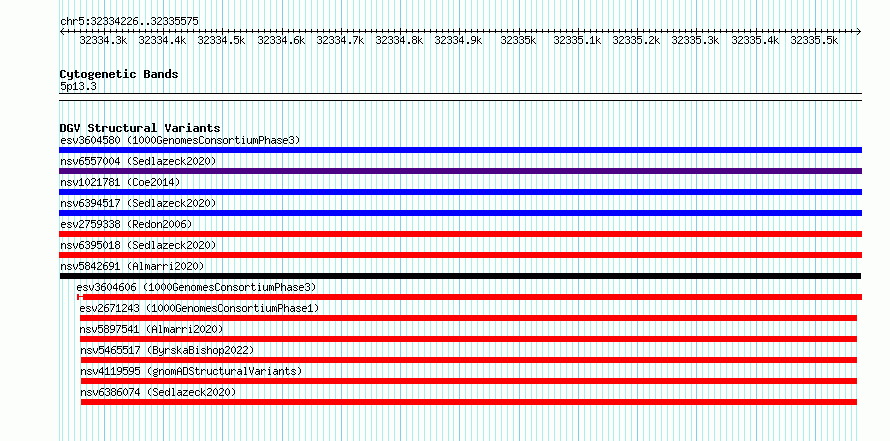Select the red bar under nsv5897541
The height and width of the screenshot is (441, 890).
[468, 339]
